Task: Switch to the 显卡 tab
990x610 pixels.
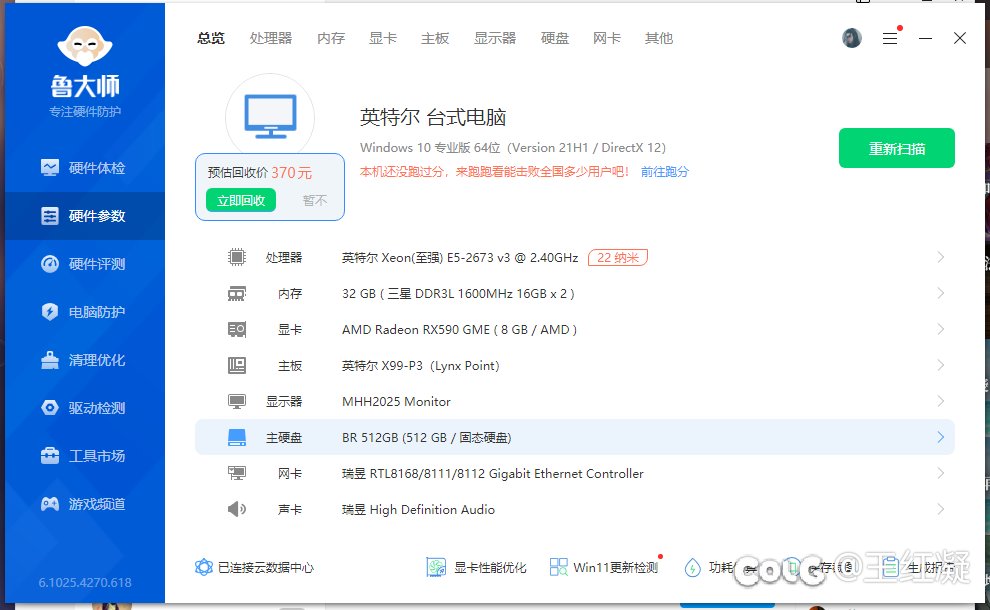Action: pyautogui.click(x=383, y=39)
